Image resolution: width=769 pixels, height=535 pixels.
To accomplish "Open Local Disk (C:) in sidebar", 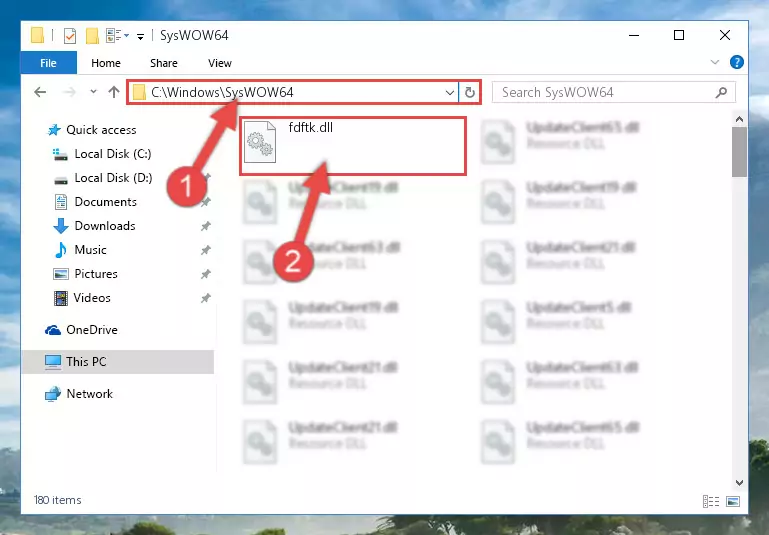I will pos(112,154).
